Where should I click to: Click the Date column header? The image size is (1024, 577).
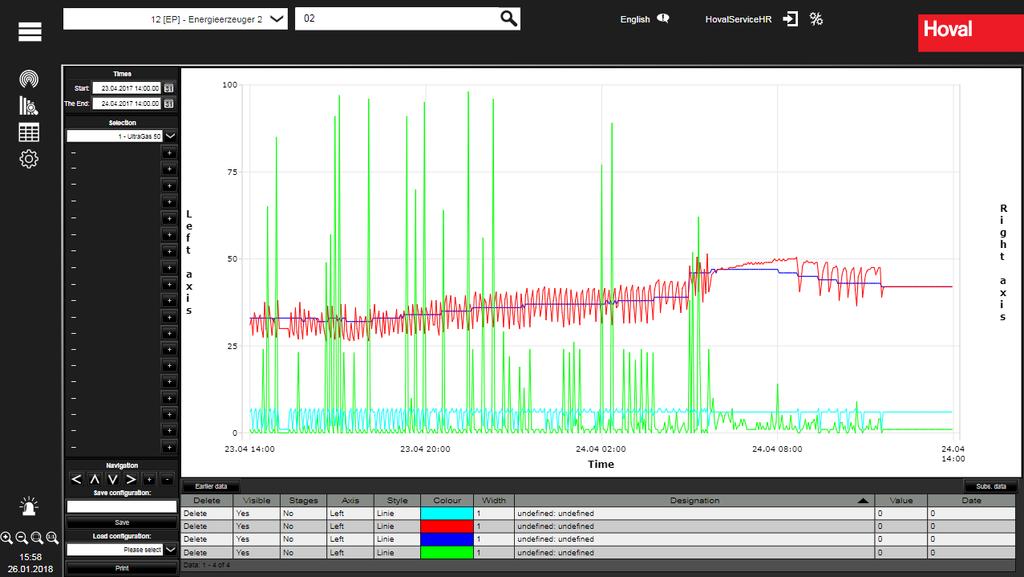pyautogui.click(x=971, y=501)
